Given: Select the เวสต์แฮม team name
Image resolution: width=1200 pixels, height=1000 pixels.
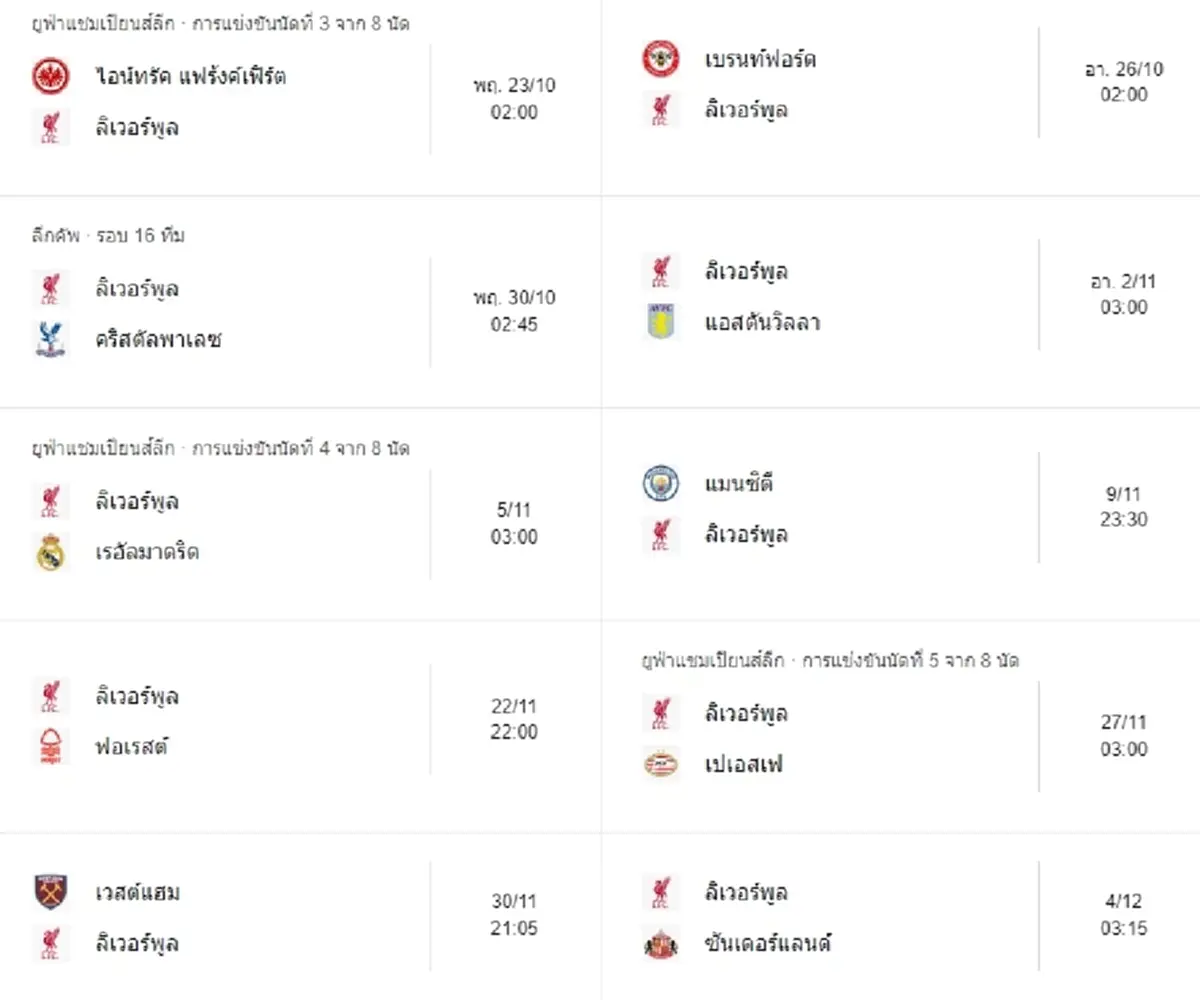Looking at the screenshot, I should [138, 892].
